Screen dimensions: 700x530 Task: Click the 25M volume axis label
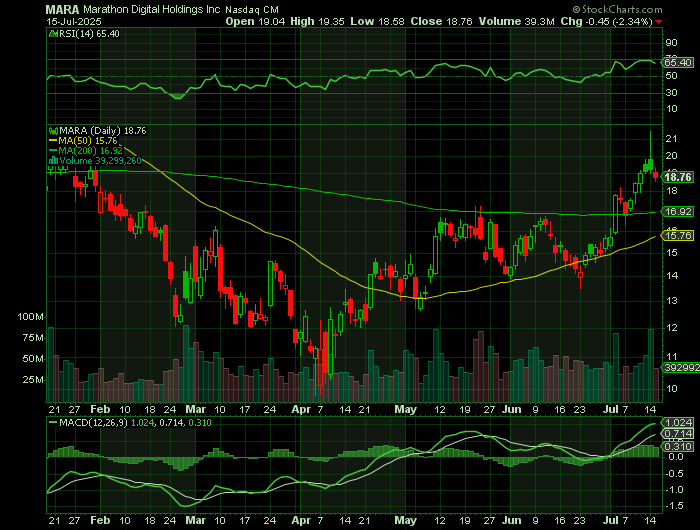click(x=33, y=380)
